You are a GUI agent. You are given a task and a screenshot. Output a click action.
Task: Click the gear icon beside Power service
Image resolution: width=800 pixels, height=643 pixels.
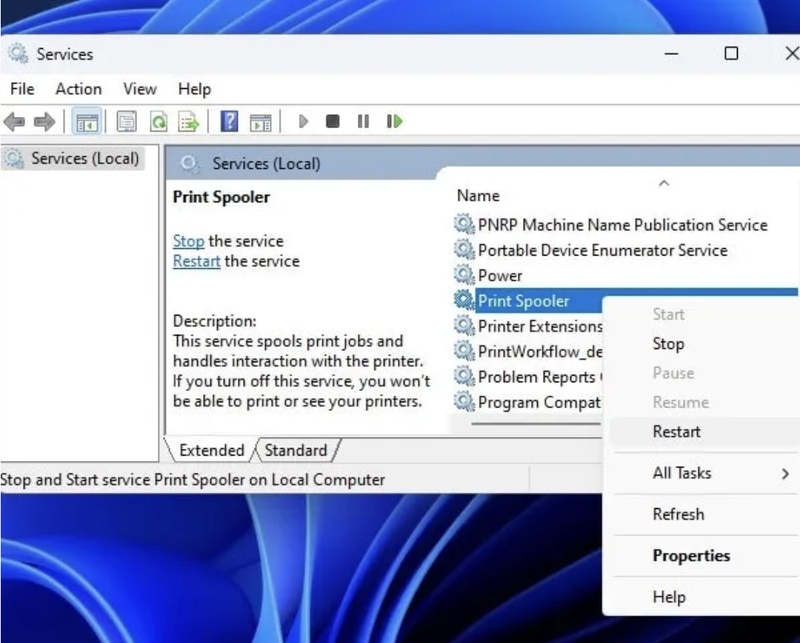tap(464, 275)
